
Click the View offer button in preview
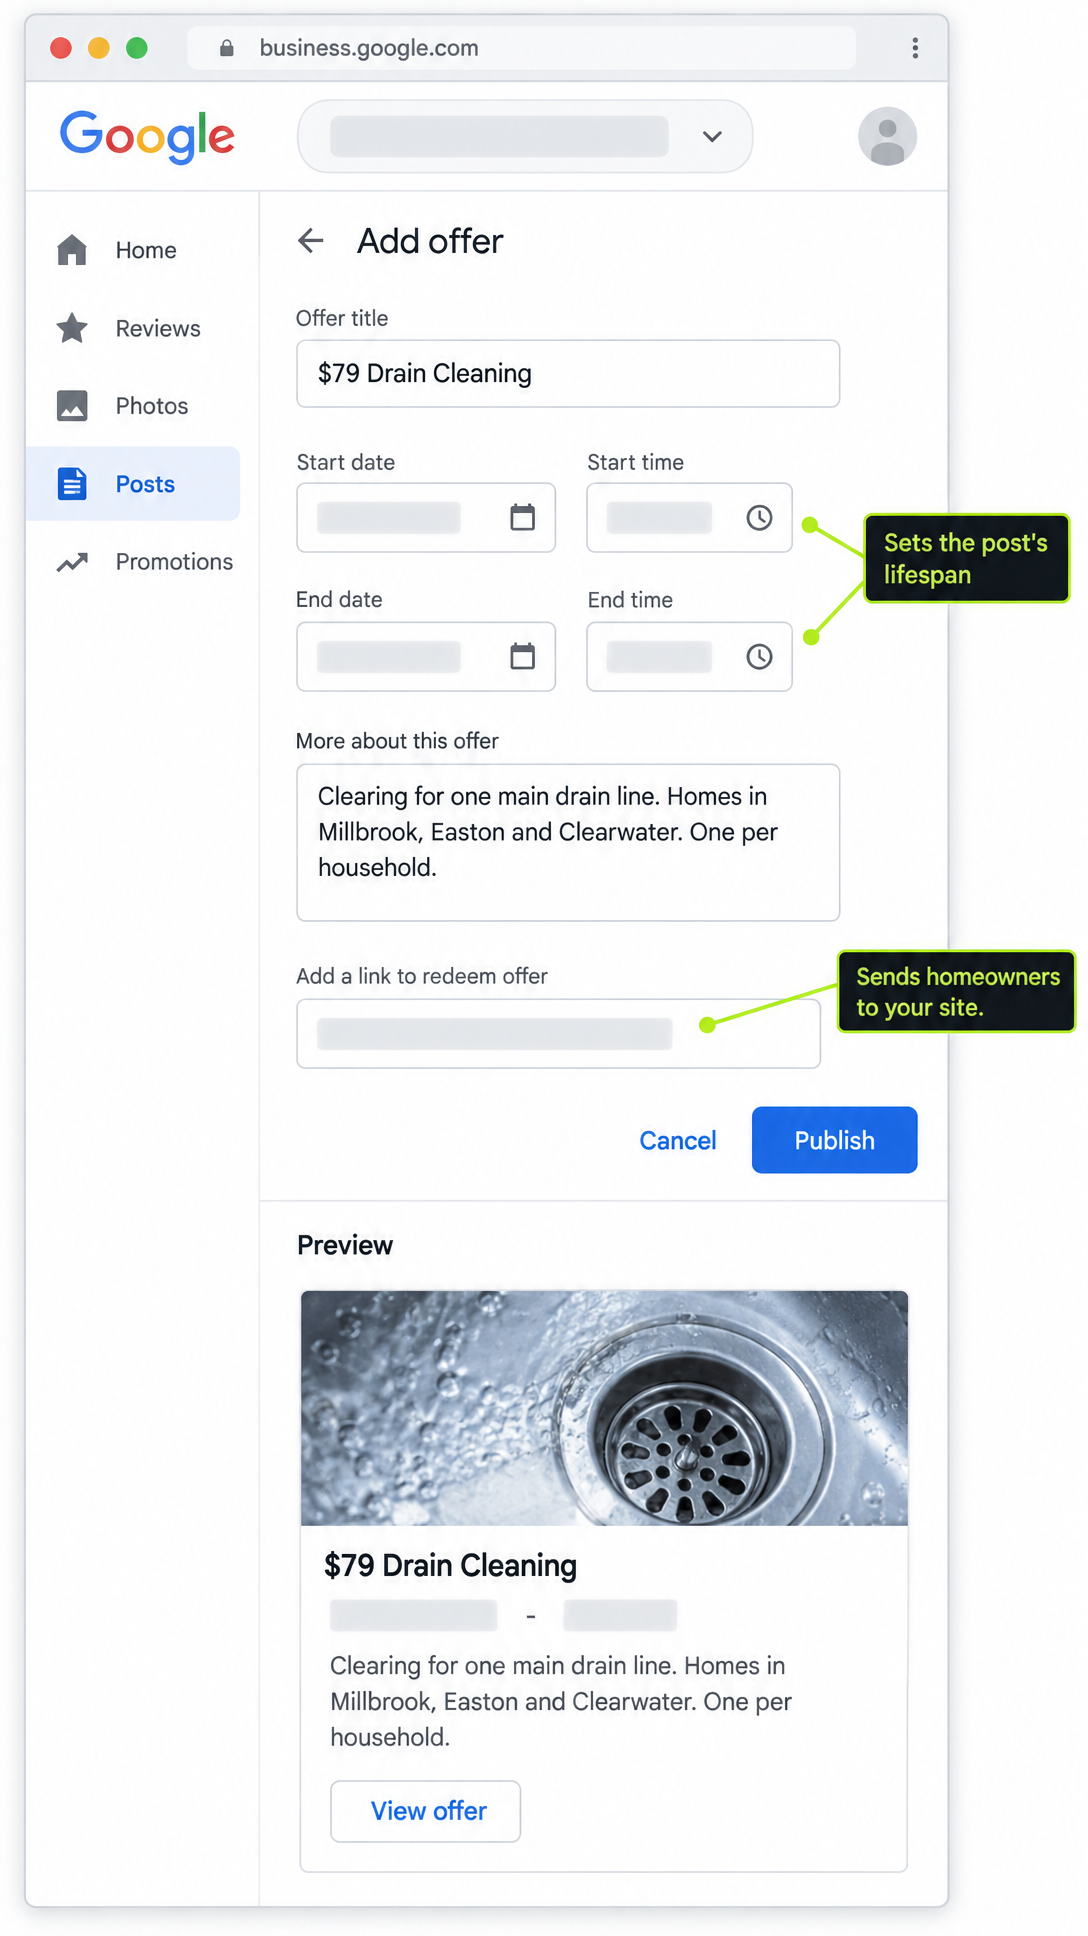pos(426,1811)
